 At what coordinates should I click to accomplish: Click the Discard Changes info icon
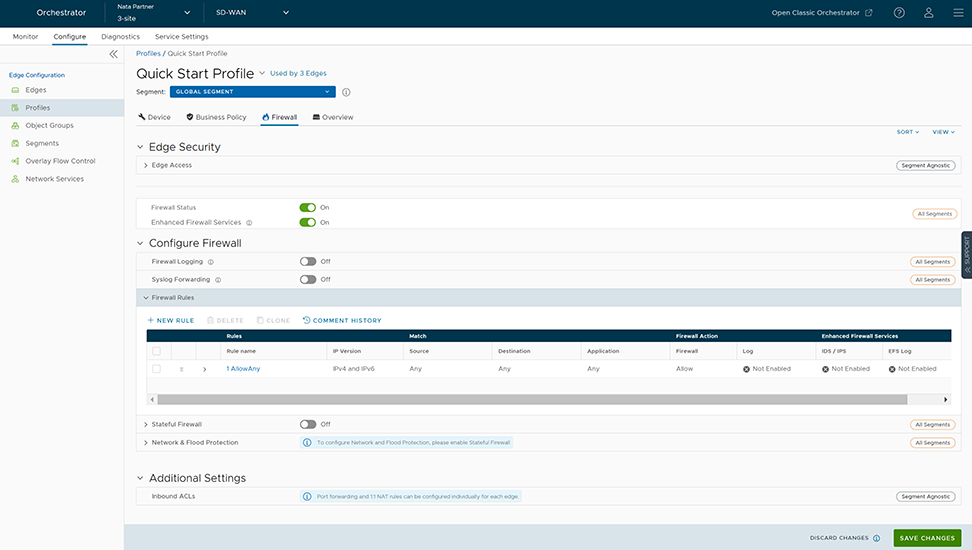click(877, 538)
